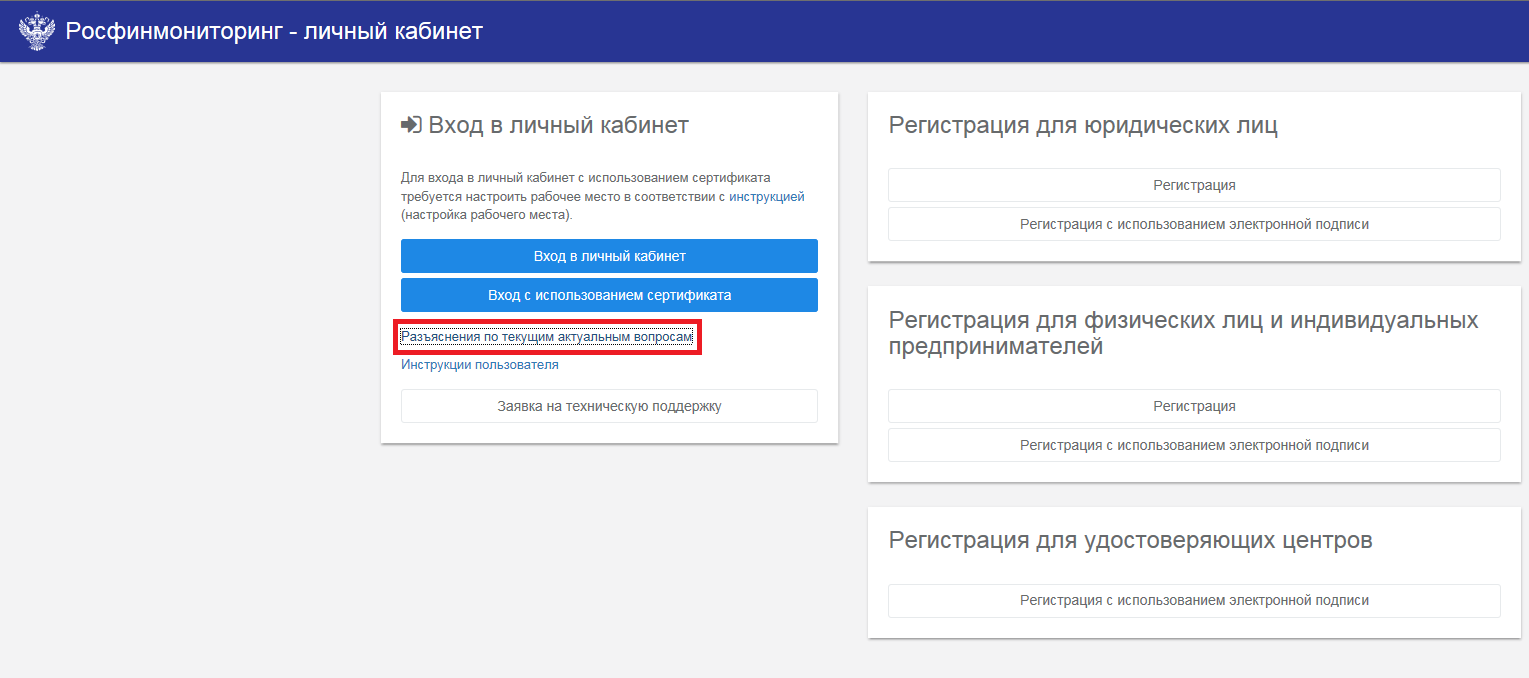Click the sentence starting Для входа в личный
Screen dimensions: 1529x678
pos(585,178)
